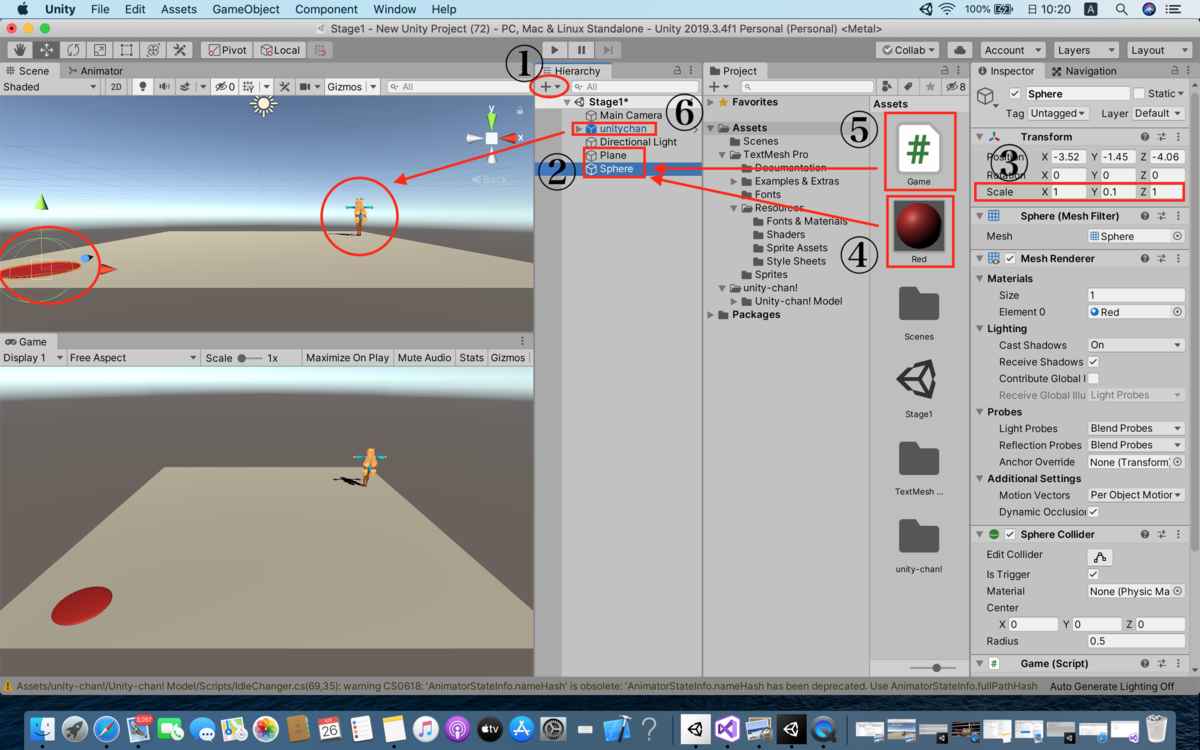1200x750 pixels.
Task: Toggle the Static checkbox
Action: pos(1138,94)
